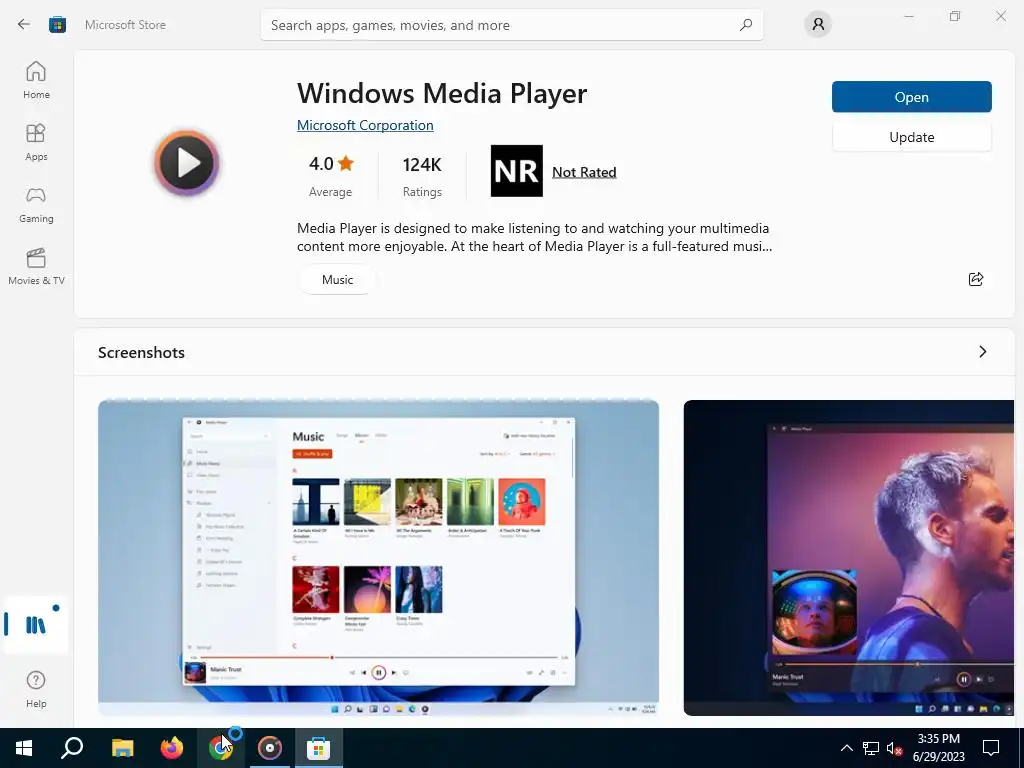Open taskbar search

[x=72, y=748]
